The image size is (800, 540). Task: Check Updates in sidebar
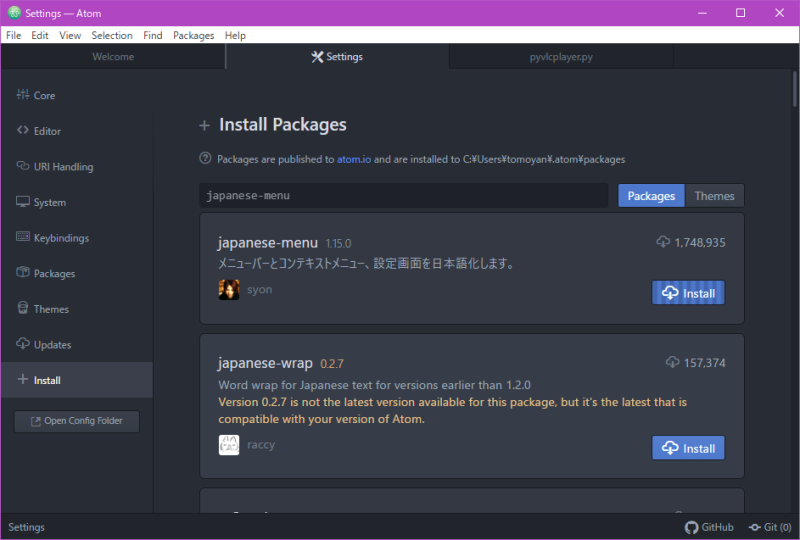52,345
